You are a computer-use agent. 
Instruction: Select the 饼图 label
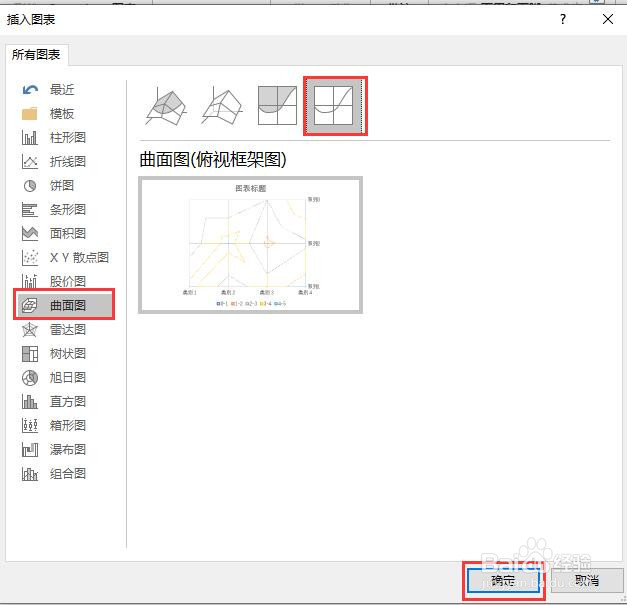coord(62,186)
